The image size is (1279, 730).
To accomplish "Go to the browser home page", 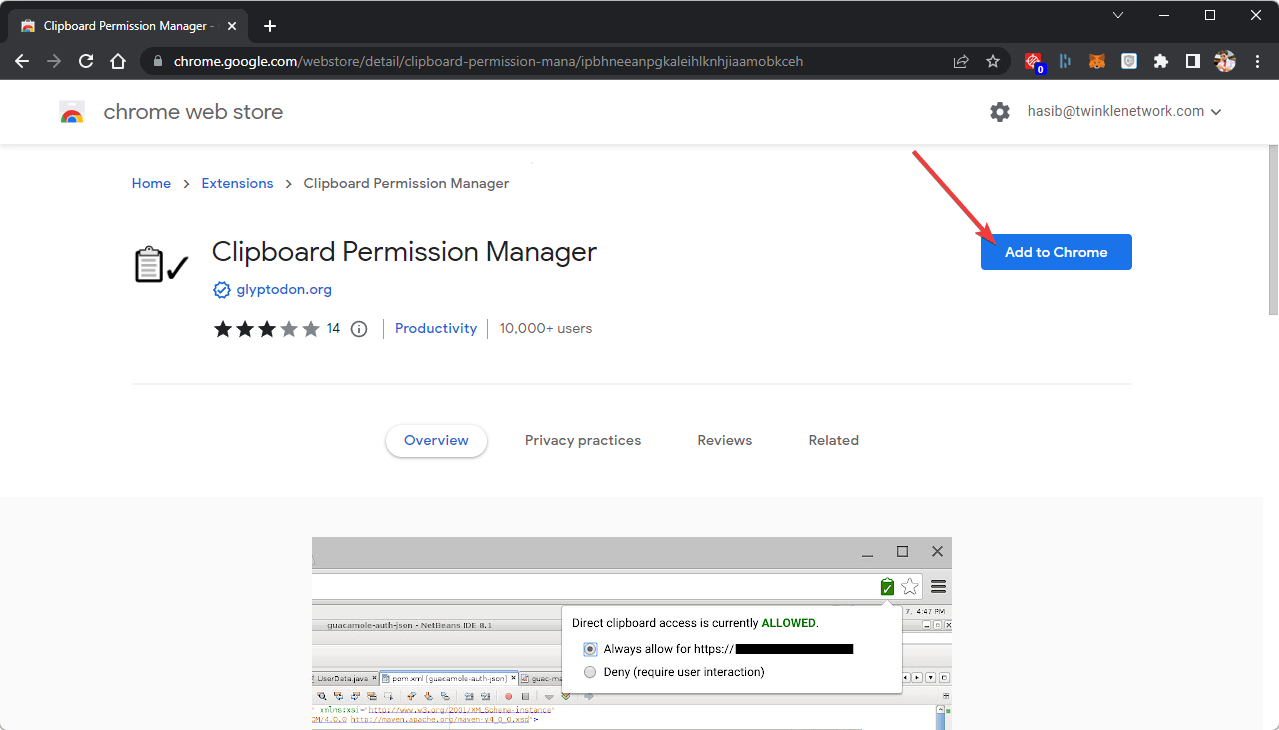I will [118, 61].
